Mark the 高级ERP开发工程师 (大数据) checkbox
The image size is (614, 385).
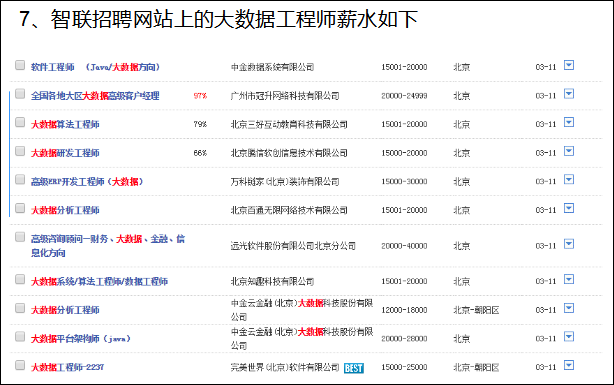click(x=20, y=179)
